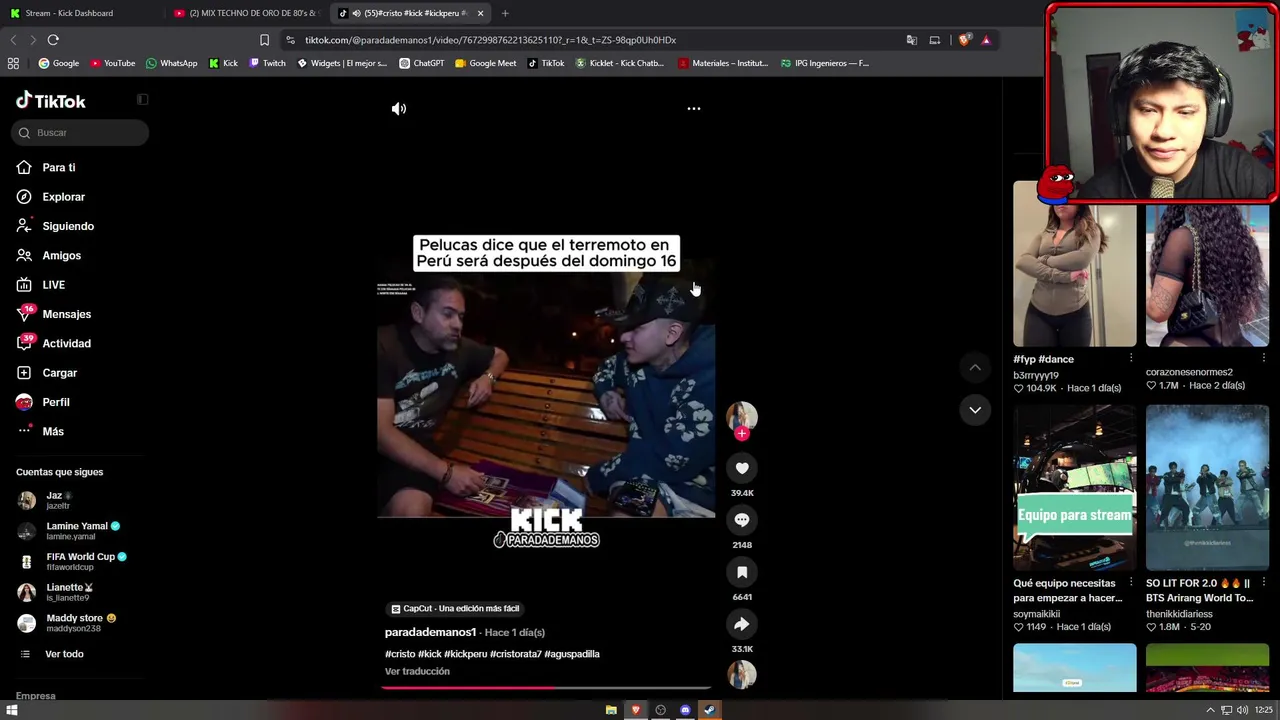Open the comments on the video
1280x720 pixels.
[742, 520]
